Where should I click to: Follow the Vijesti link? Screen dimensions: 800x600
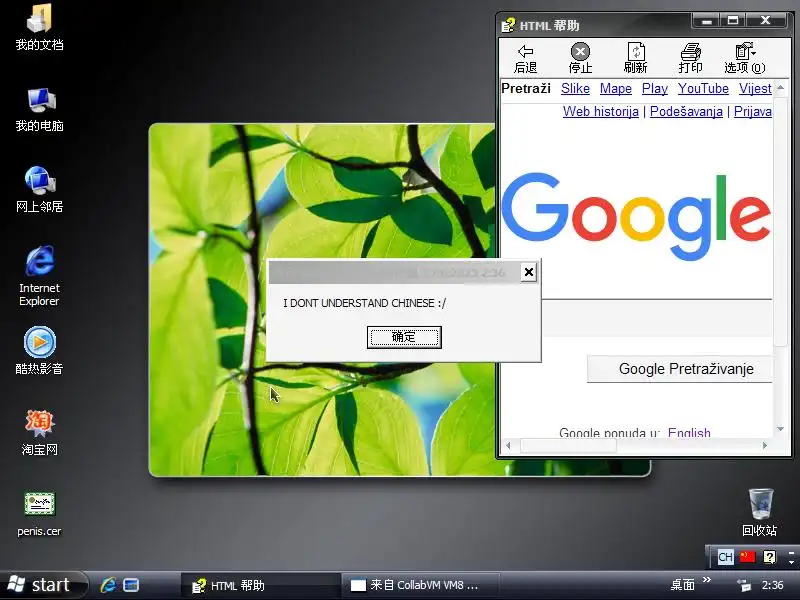point(755,88)
